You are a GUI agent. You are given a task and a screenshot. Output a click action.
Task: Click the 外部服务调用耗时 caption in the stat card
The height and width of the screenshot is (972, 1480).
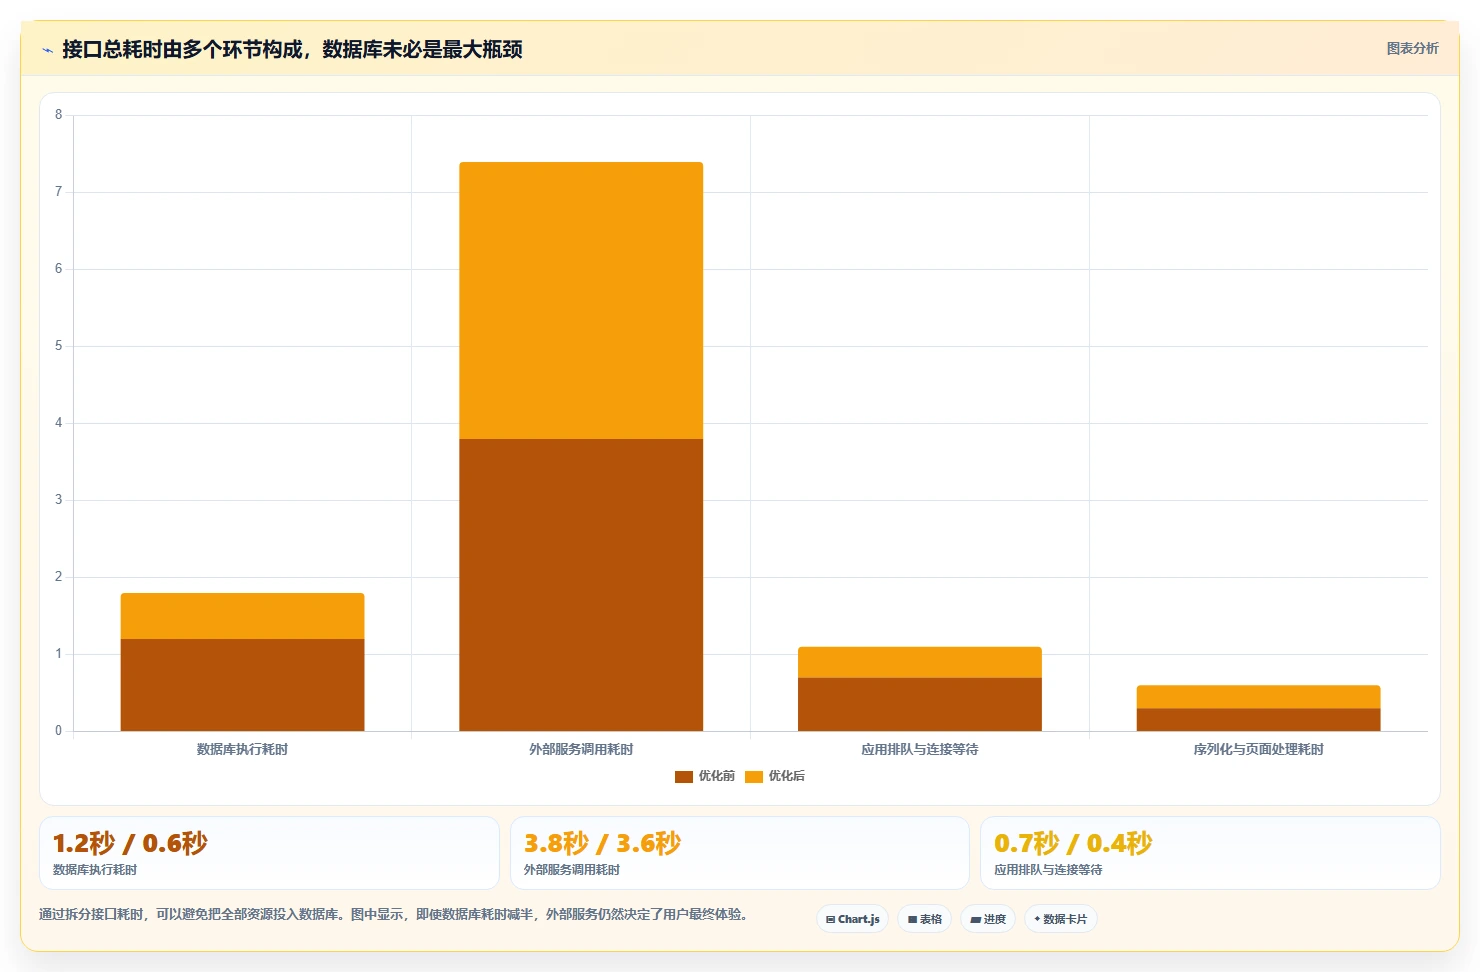[x=572, y=870]
